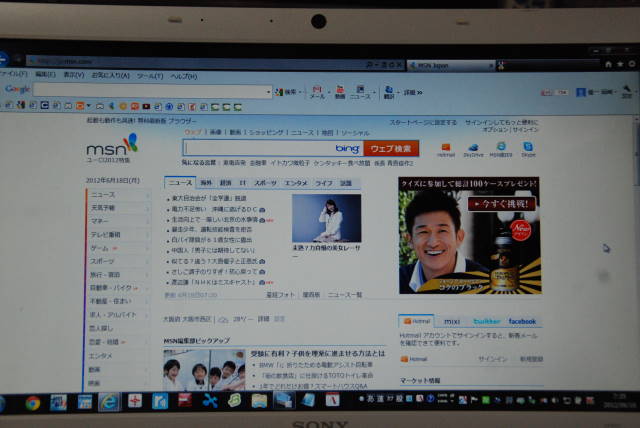This screenshot has height=428, width=640.
Task: Open the Hotmail icon beside Bing search
Action: [446, 150]
